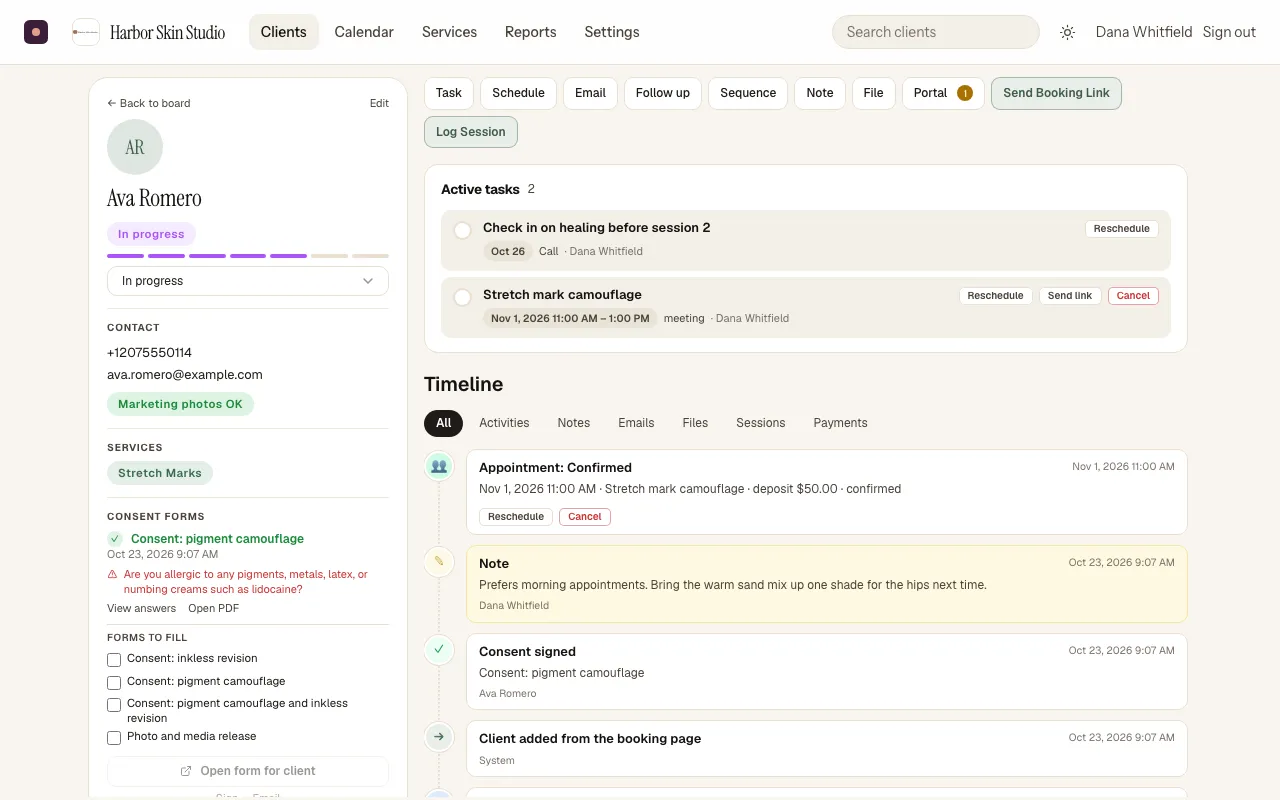Click the Stretch Marks service tag
The width and height of the screenshot is (1280, 800).
160,473
